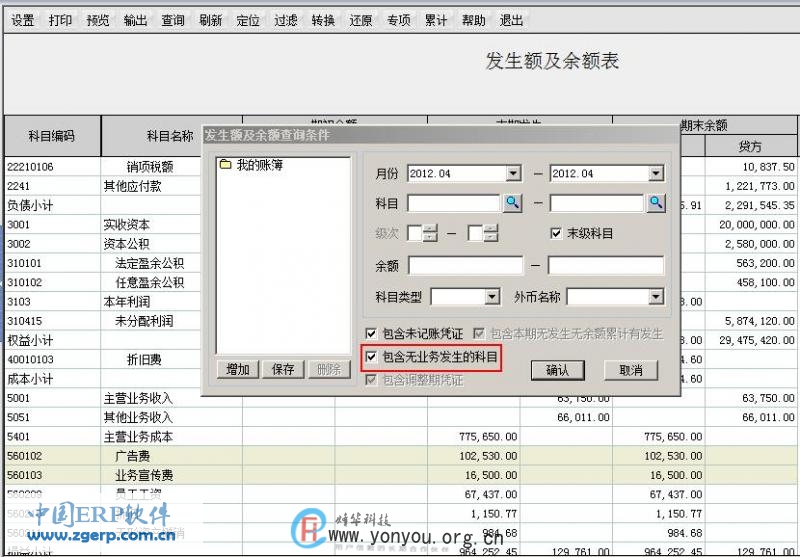The image size is (800, 557).
Task: Open the start 月份 dropdown arrow
Action: pos(513,173)
